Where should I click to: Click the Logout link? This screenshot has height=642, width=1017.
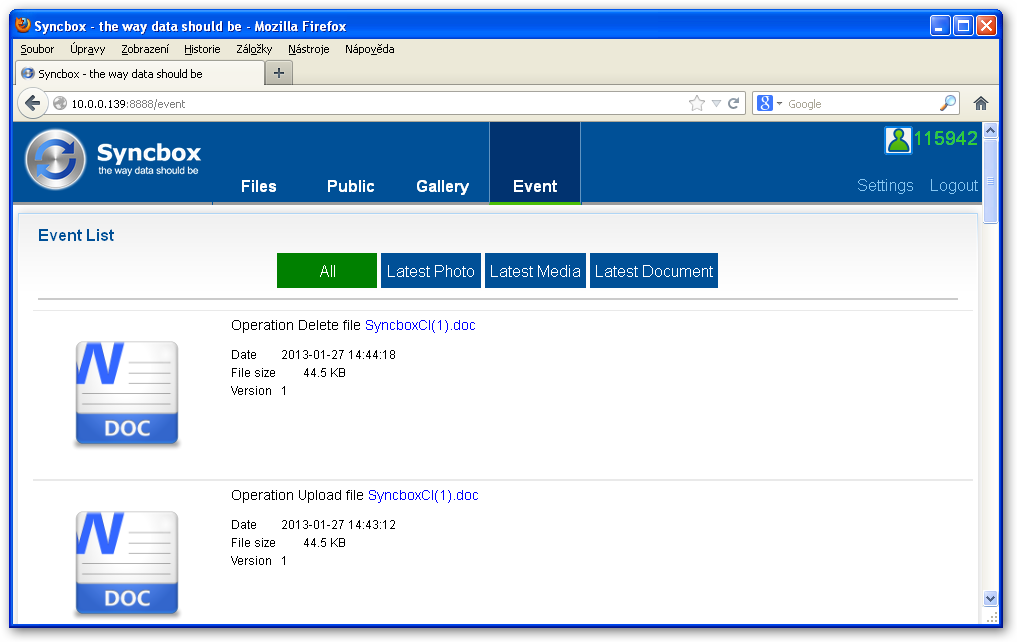point(953,185)
